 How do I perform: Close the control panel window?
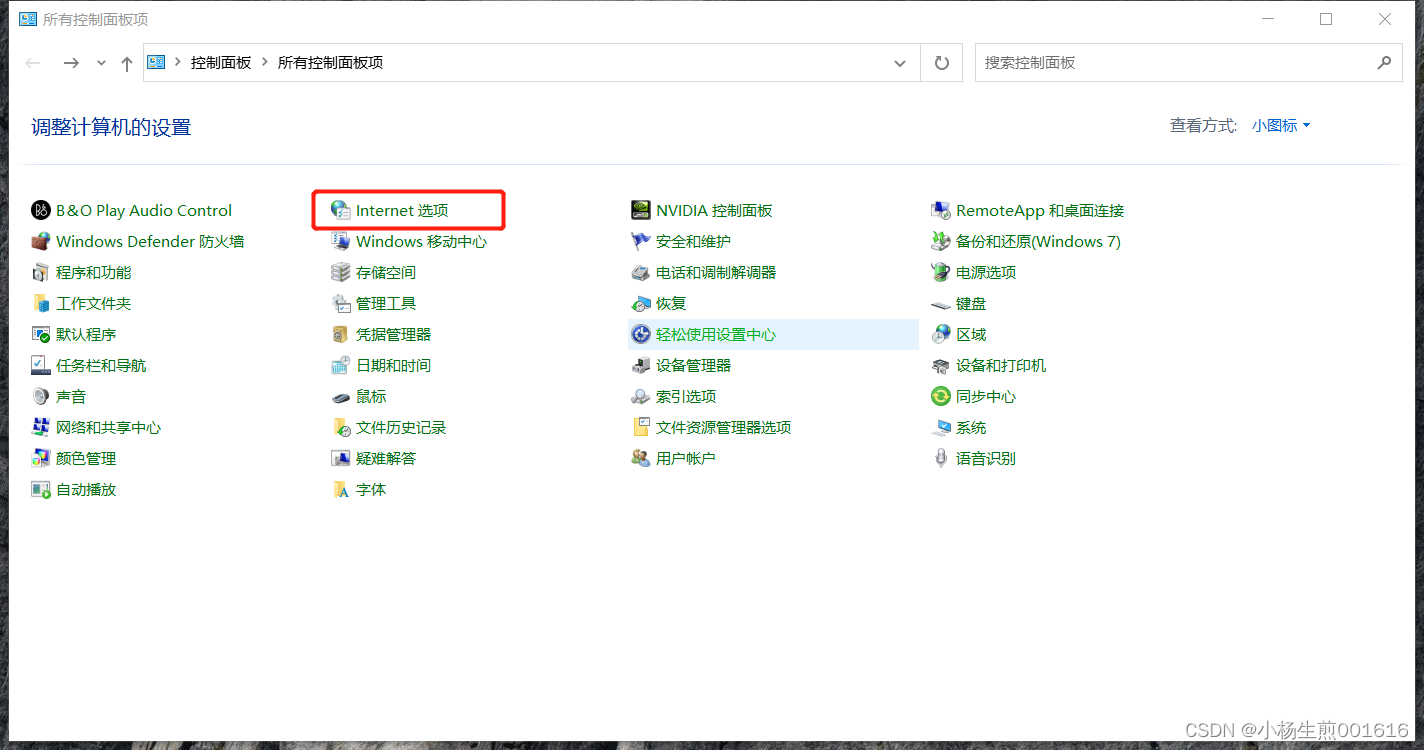[1385, 19]
